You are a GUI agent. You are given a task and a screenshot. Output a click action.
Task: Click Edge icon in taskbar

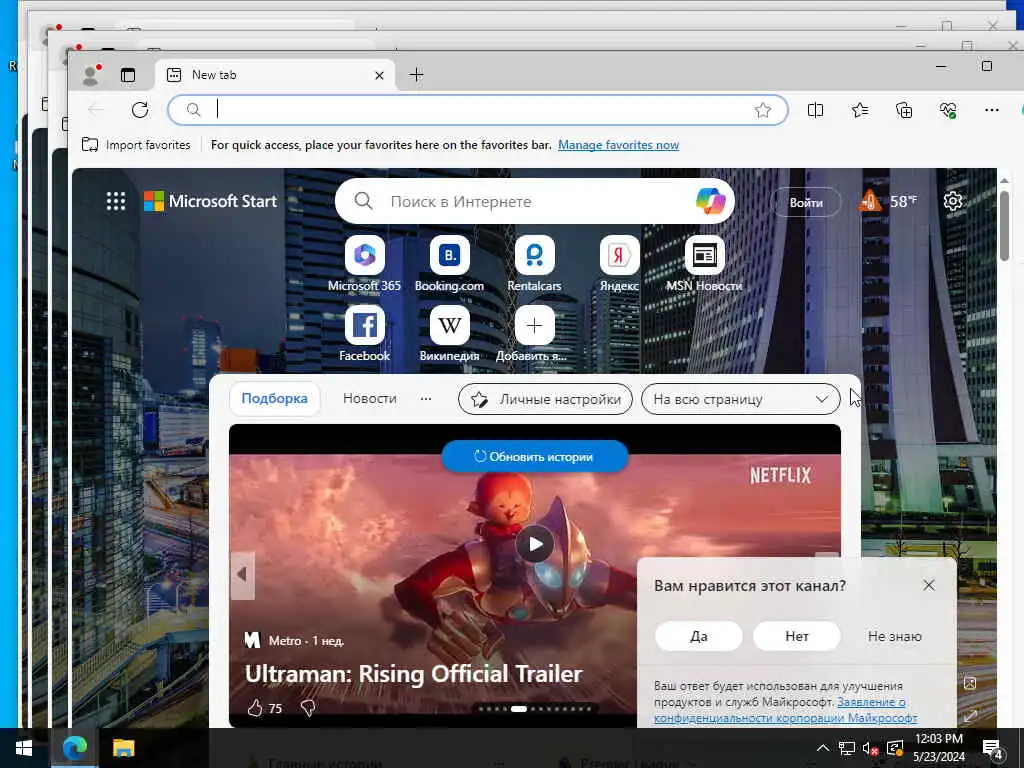74,748
